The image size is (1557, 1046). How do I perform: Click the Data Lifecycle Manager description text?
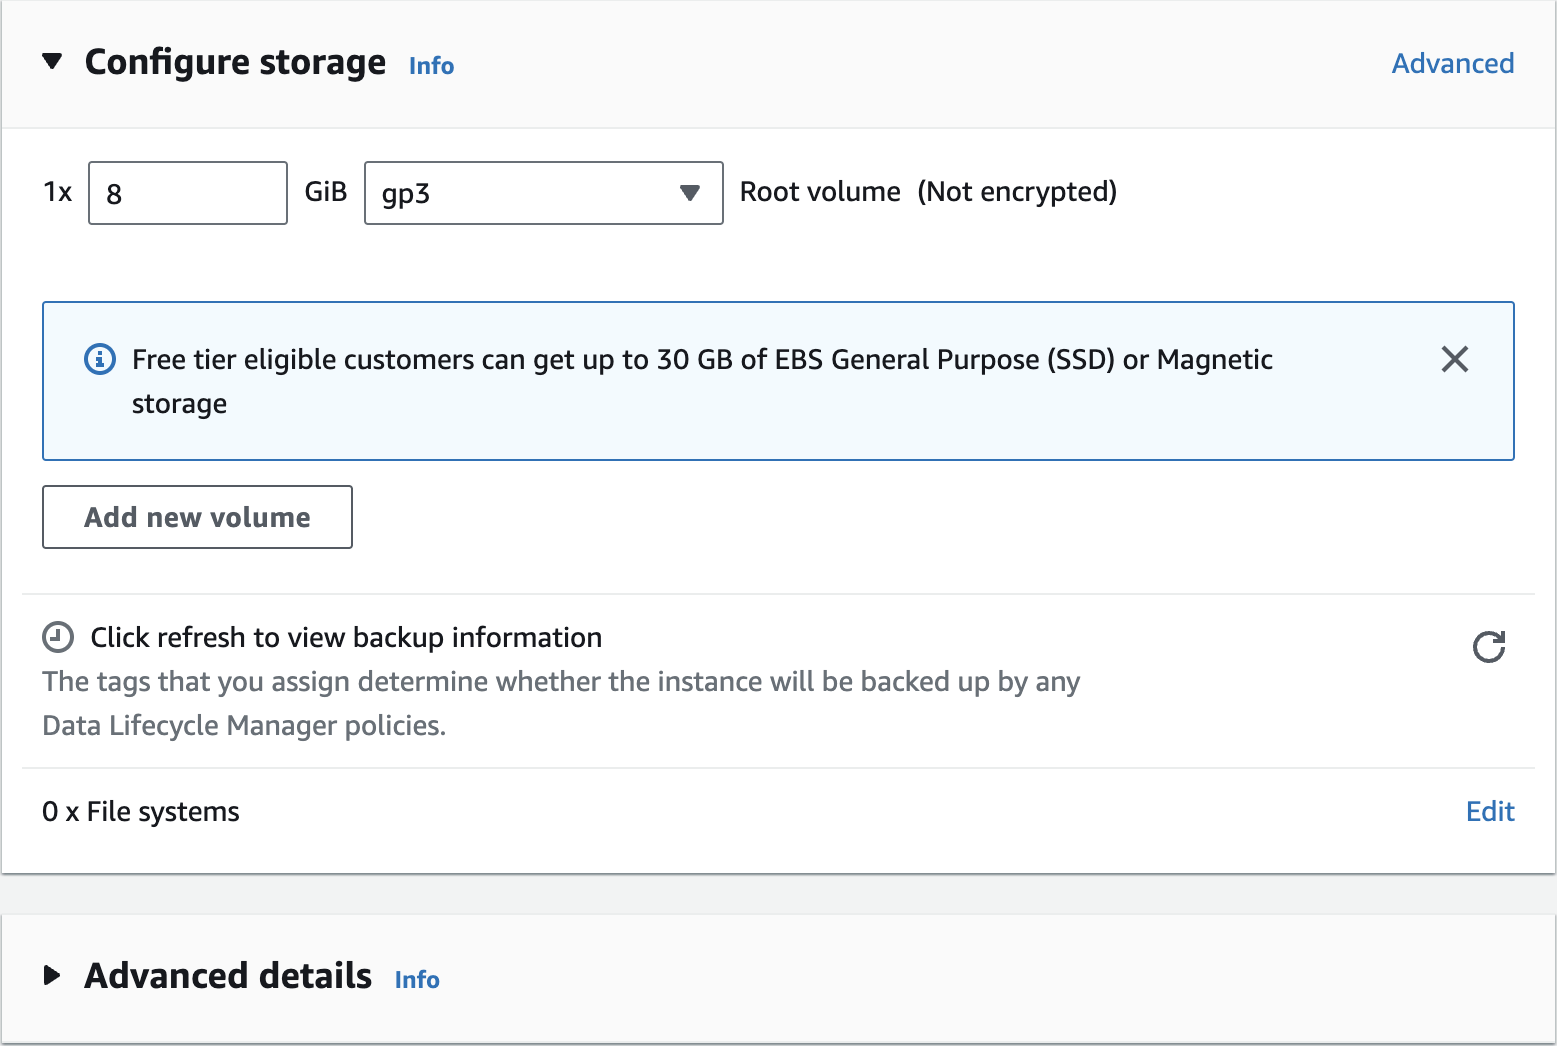(560, 703)
